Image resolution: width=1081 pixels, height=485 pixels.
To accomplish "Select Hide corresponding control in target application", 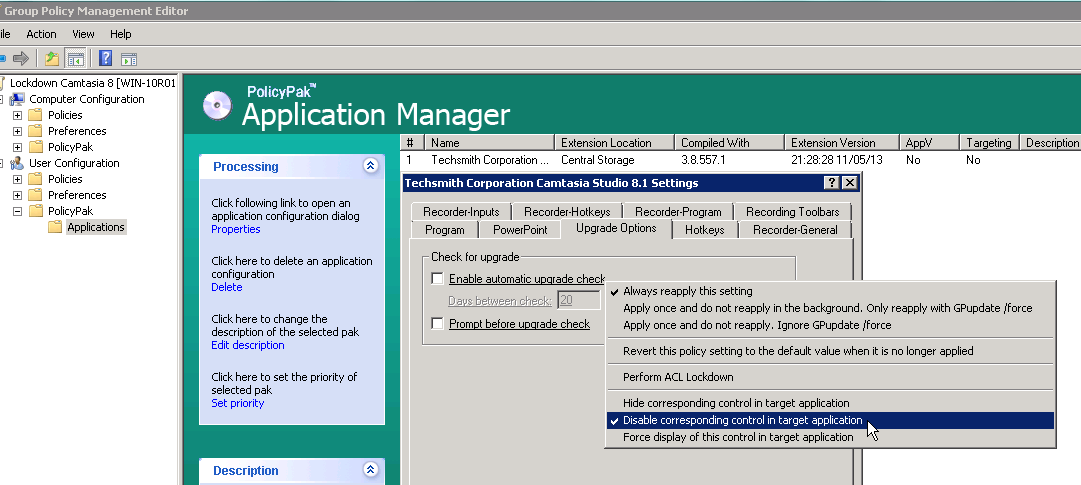I will (830, 403).
